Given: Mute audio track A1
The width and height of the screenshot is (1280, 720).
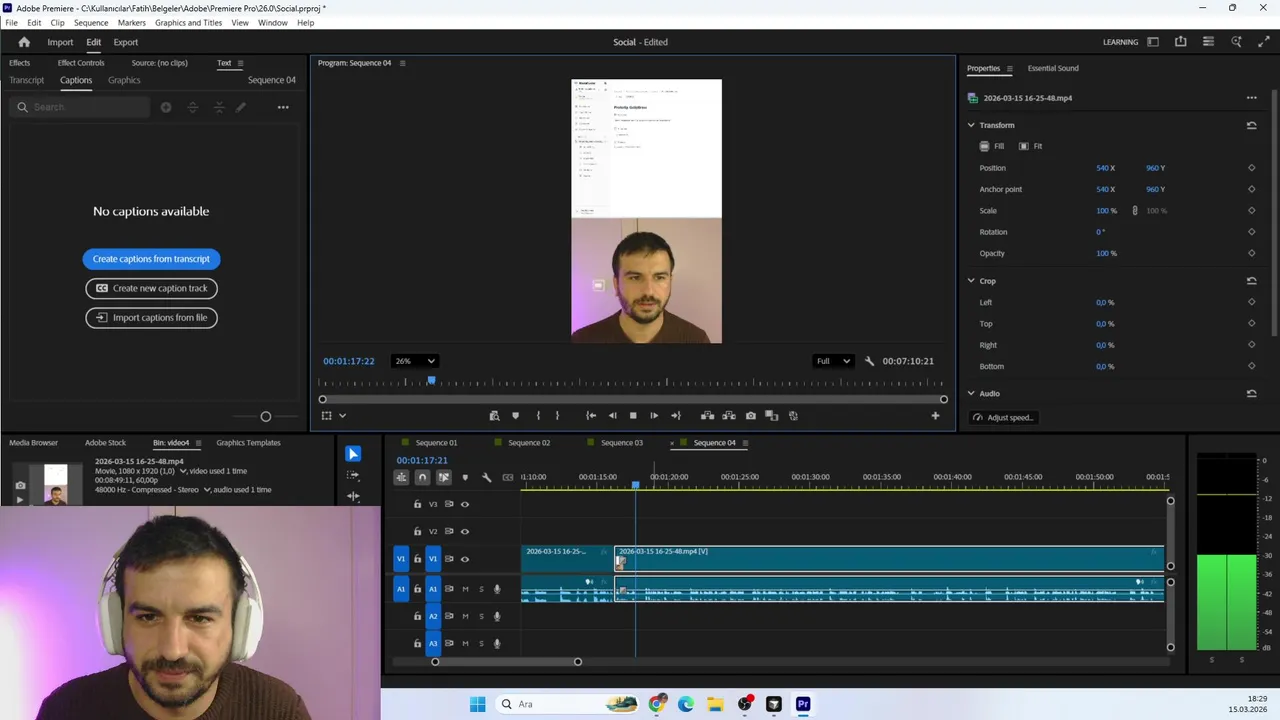Looking at the screenshot, I should 465,589.
